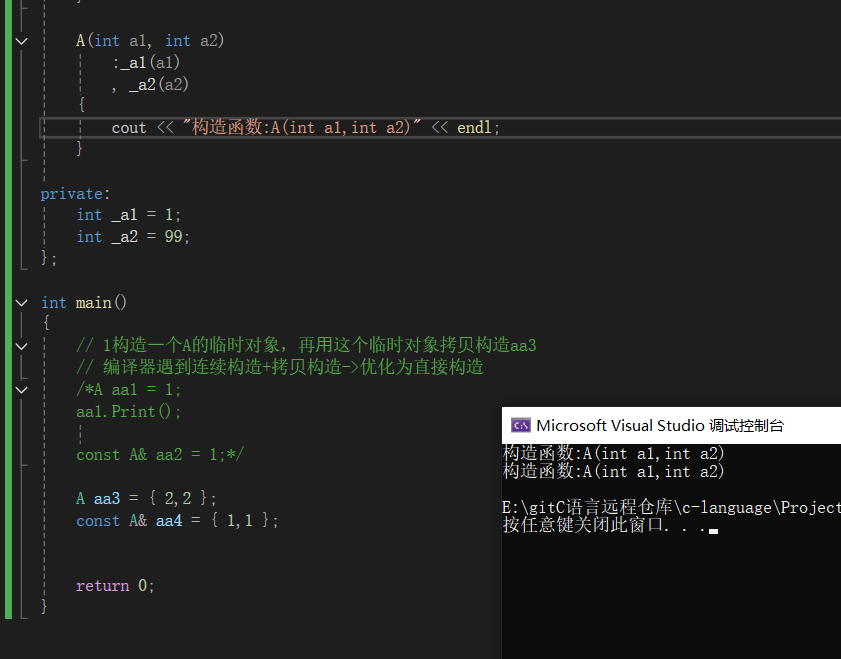Collapse the int main() function block
The width and height of the screenshot is (841, 659).
tap(21, 303)
